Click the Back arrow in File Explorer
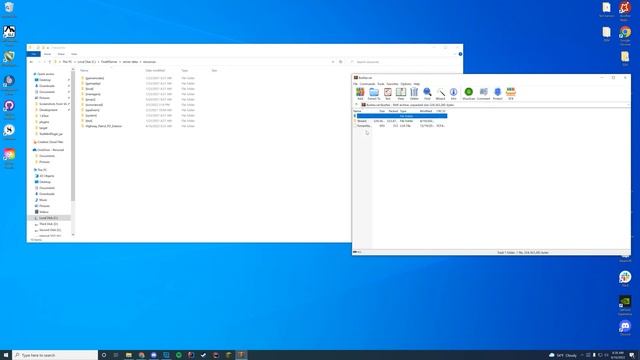 pos(31,62)
